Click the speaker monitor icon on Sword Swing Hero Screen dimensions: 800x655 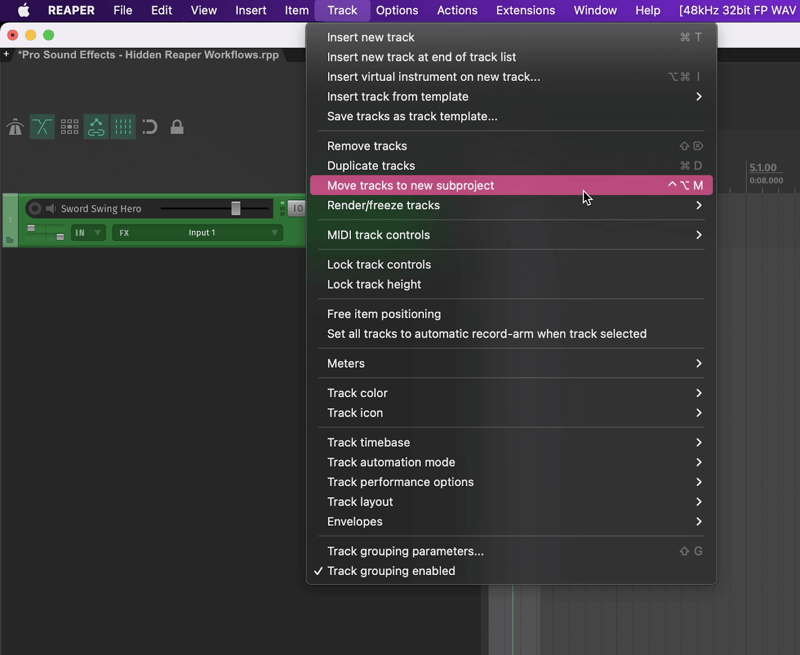(51, 208)
